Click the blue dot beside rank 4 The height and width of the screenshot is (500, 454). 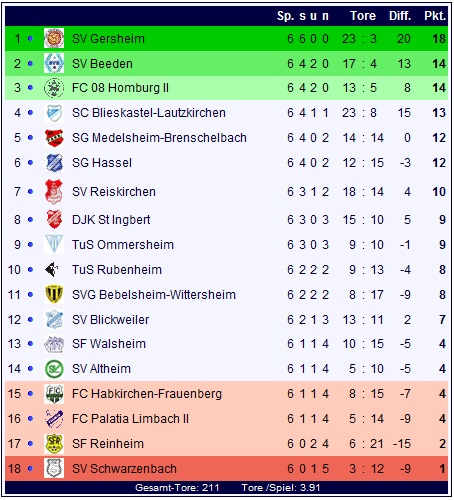pyautogui.click(x=30, y=113)
